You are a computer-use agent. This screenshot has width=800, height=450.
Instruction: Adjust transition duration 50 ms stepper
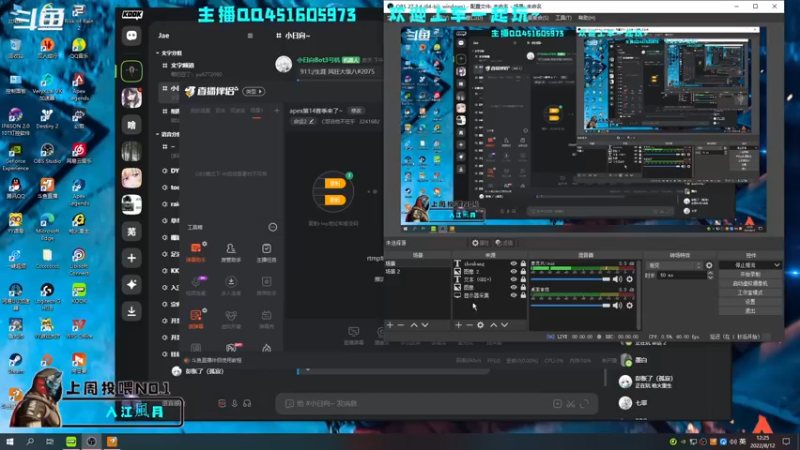click(710, 275)
